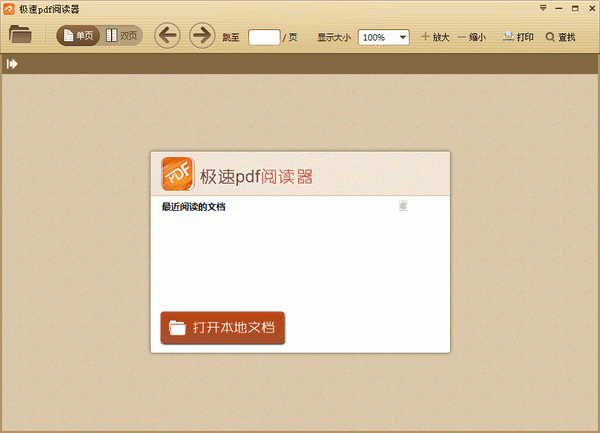The image size is (600, 433).
Task: Clear recent documents with trash icon
Action: coord(403,205)
